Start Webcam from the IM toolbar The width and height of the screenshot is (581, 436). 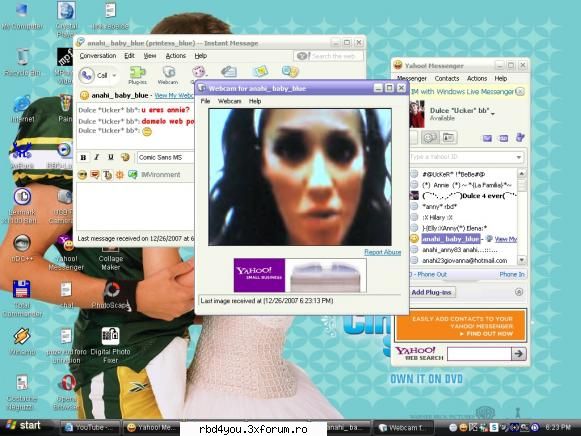[x=168, y=75]
